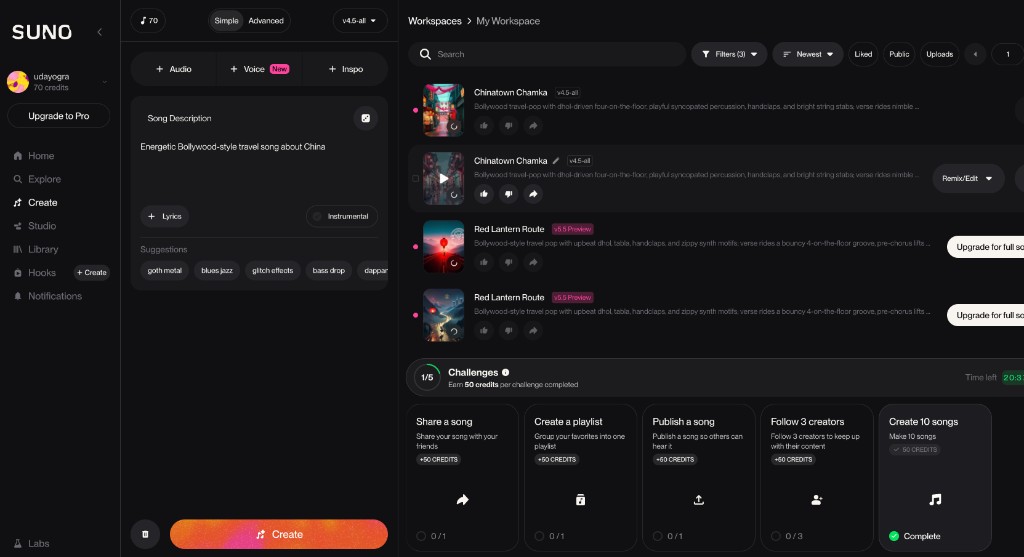Add Voice with New badge

(259, 69)
